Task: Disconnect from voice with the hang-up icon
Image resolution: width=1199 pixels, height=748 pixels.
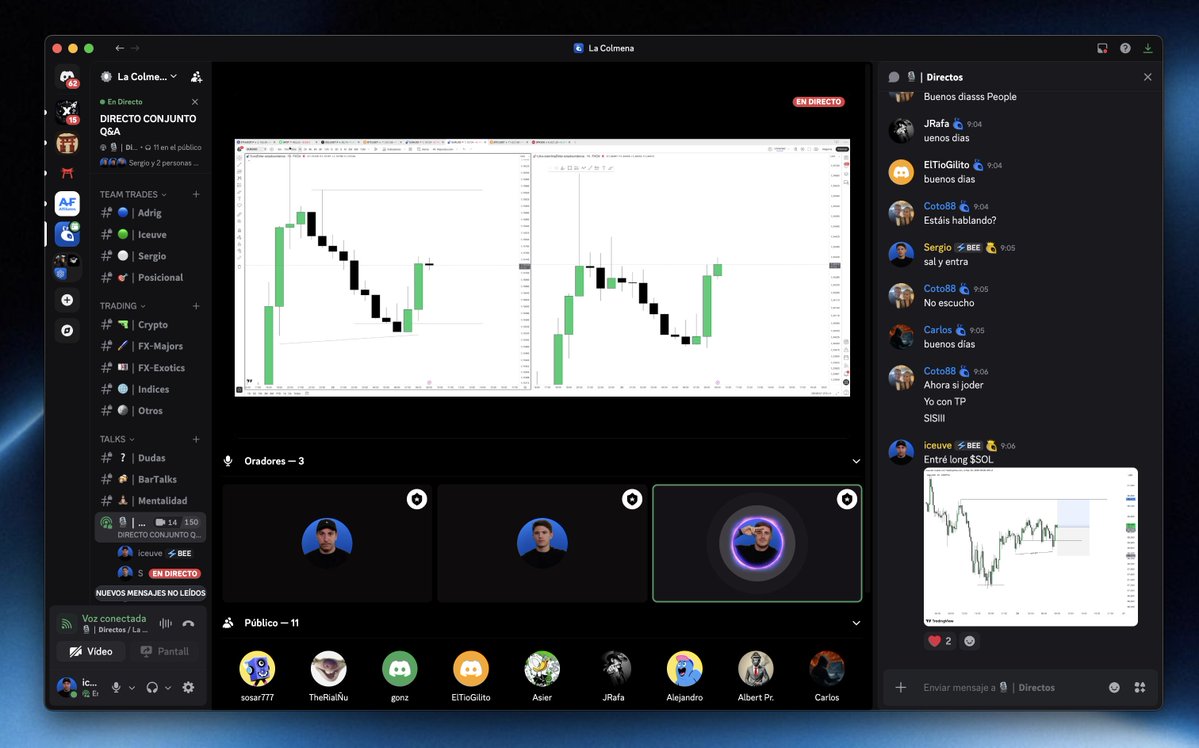Action: (188, 623)
